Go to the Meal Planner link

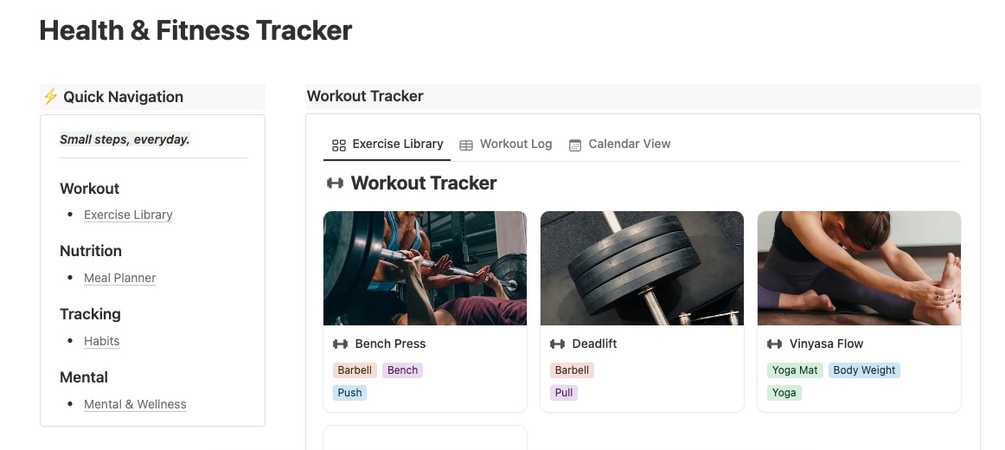tap(120, 278)
